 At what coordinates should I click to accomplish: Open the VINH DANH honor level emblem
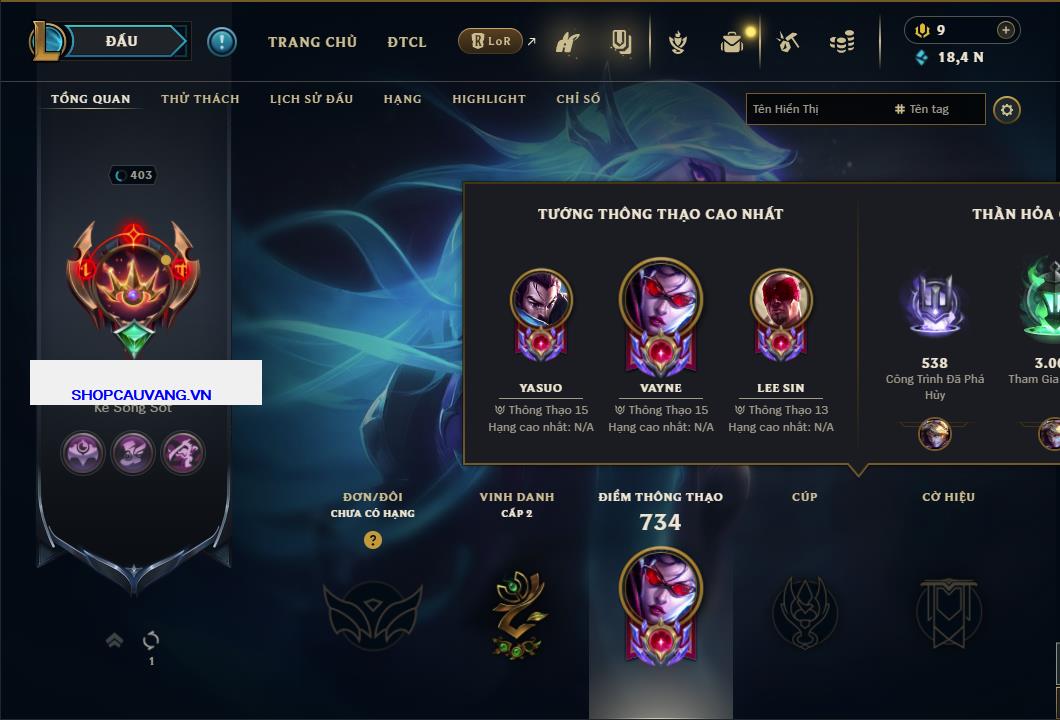pyautogui.click(x=517, y=615)
